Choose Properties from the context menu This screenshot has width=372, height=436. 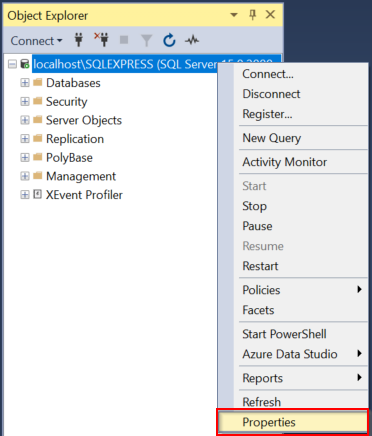coord(293,422)
